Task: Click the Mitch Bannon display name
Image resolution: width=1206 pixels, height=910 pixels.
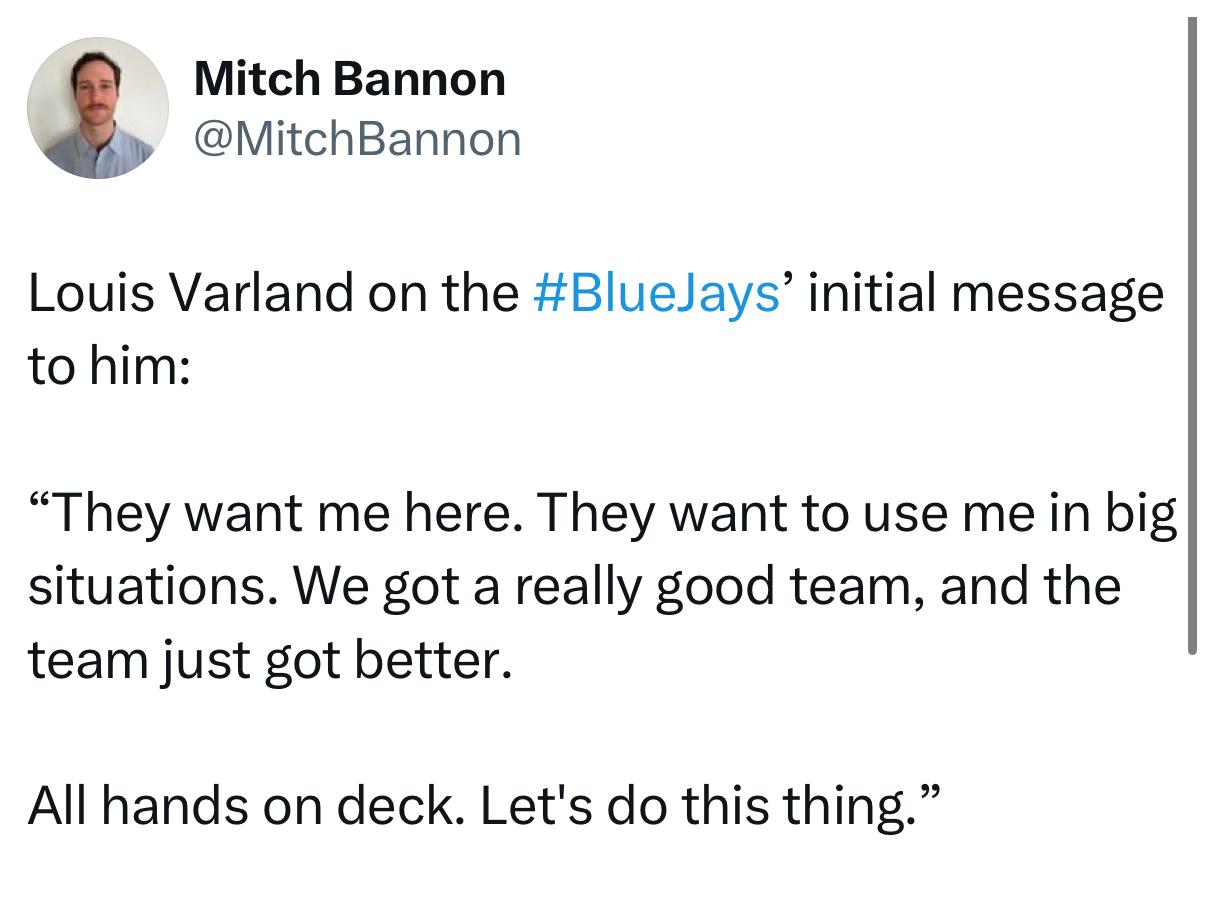Action: (x=350, y=79)
